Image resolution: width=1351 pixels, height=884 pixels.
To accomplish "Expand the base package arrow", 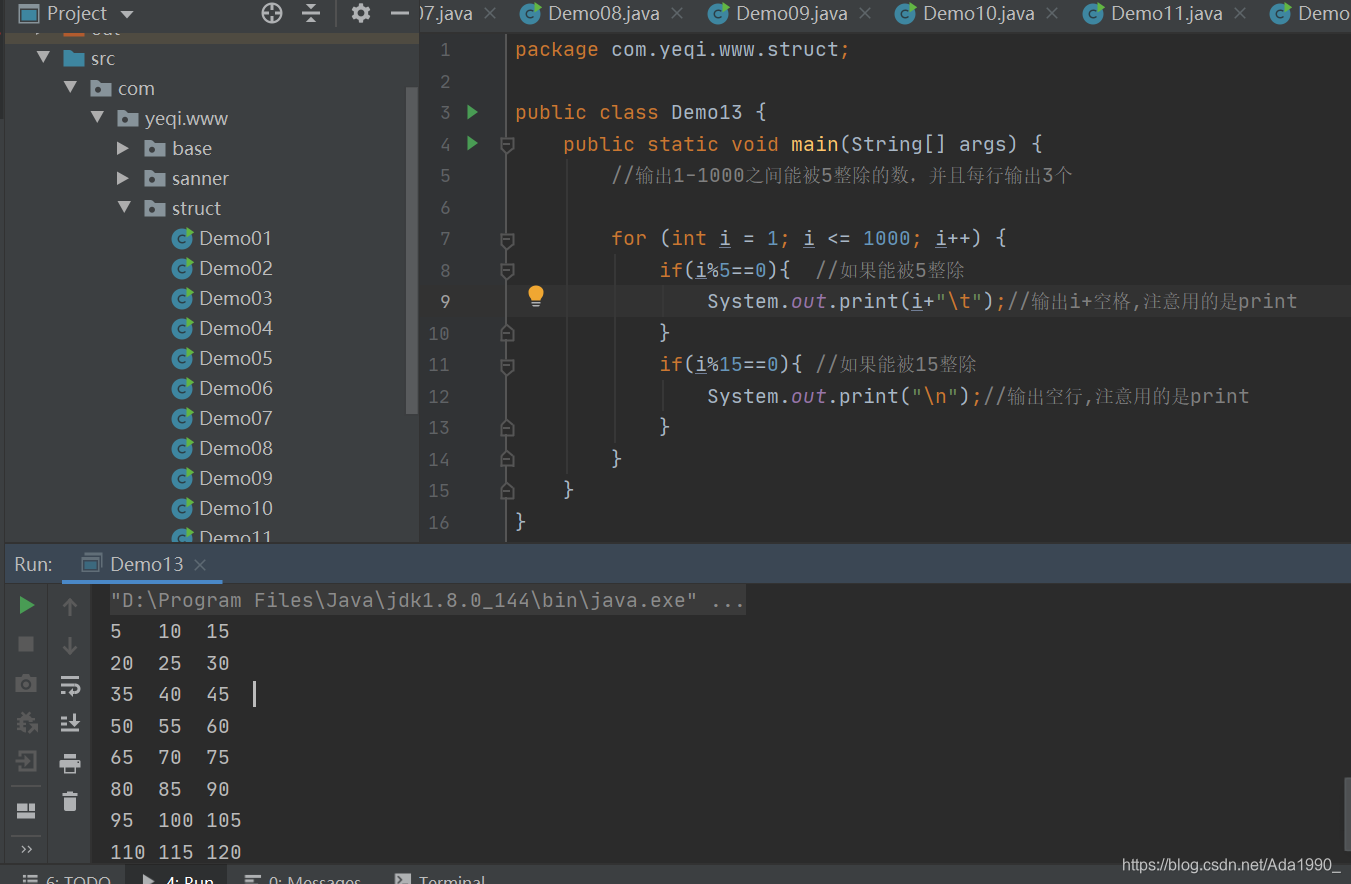I will [x=123, y=148].
